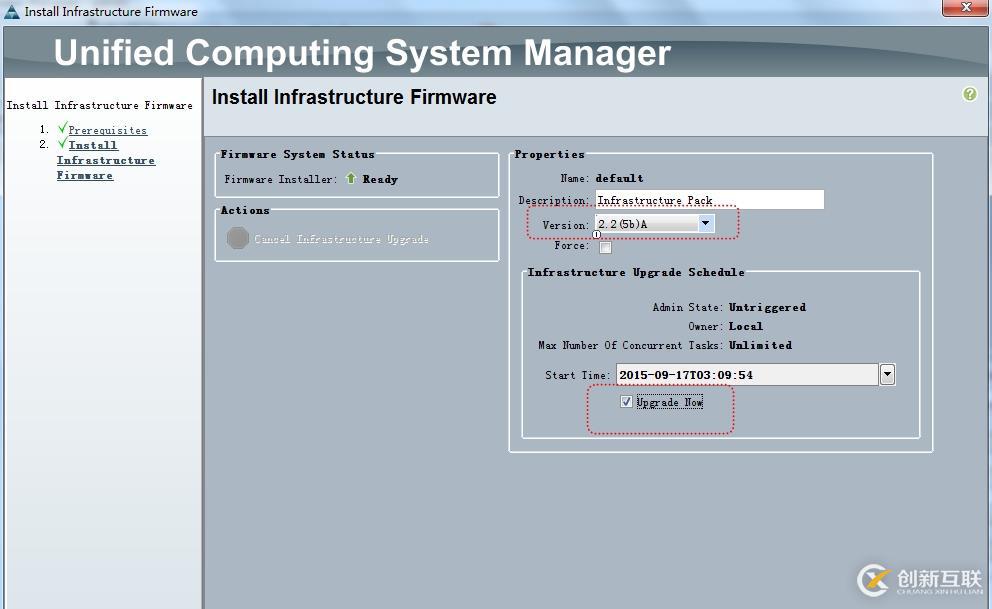
Task: Click the 'Firmware System Status' group title
Action: (297, 154)
